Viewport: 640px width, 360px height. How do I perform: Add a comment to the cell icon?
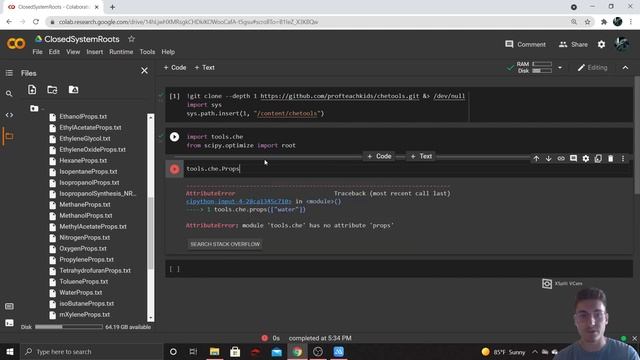pos(573,158)
